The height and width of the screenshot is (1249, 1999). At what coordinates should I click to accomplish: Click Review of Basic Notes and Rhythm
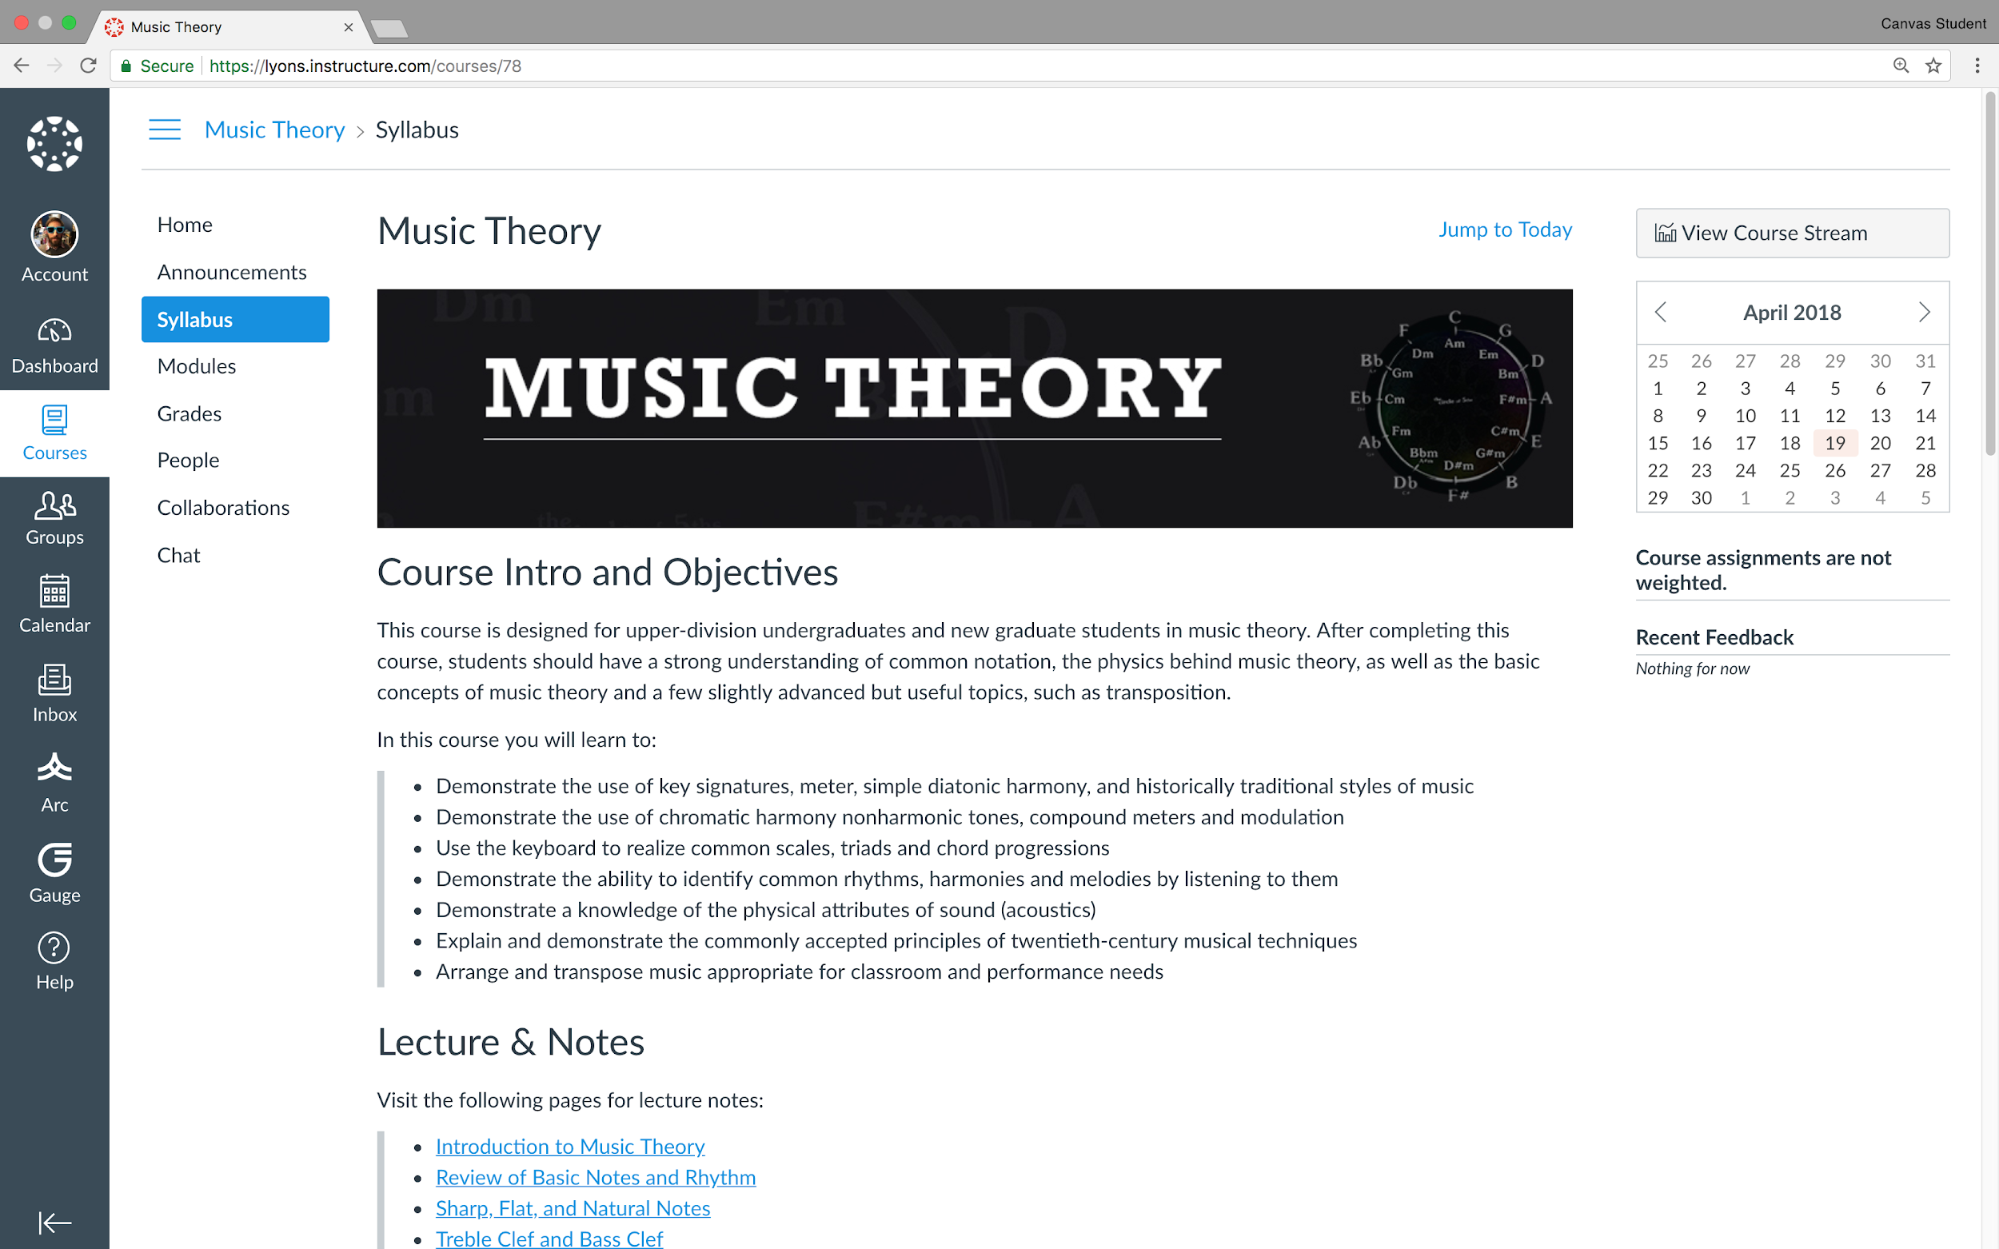595,1176
